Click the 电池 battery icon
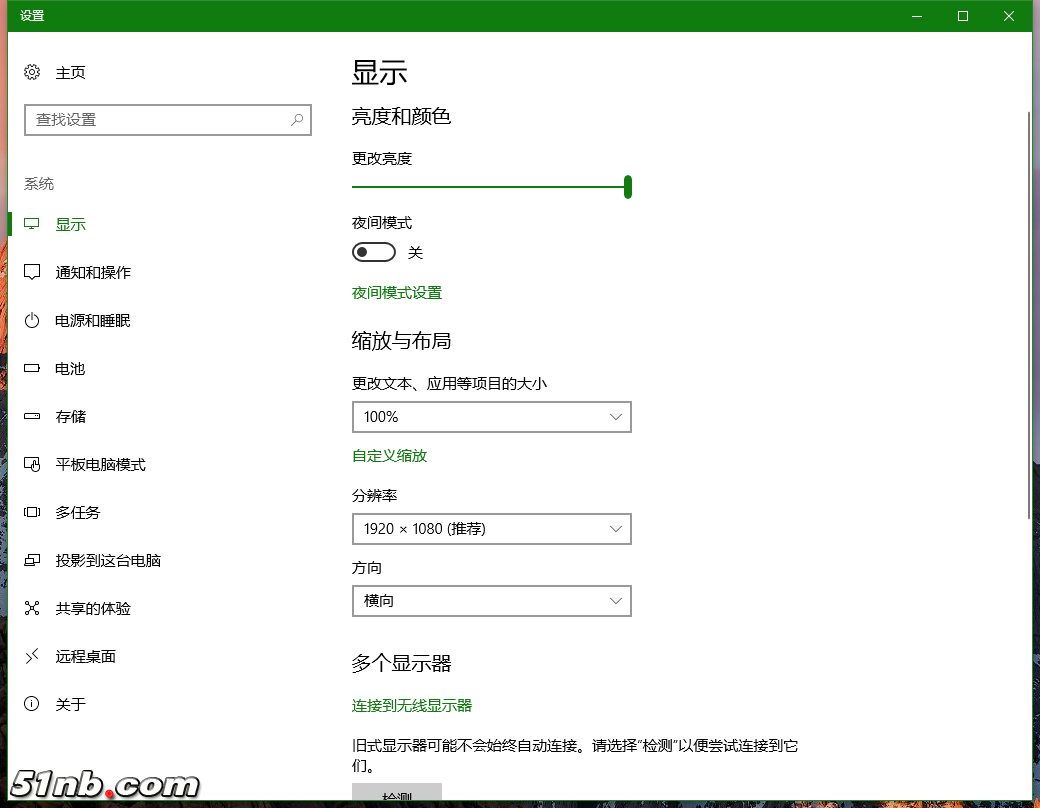The height and width of the screenshot is (808, 1040). click(x=32, y=368)
